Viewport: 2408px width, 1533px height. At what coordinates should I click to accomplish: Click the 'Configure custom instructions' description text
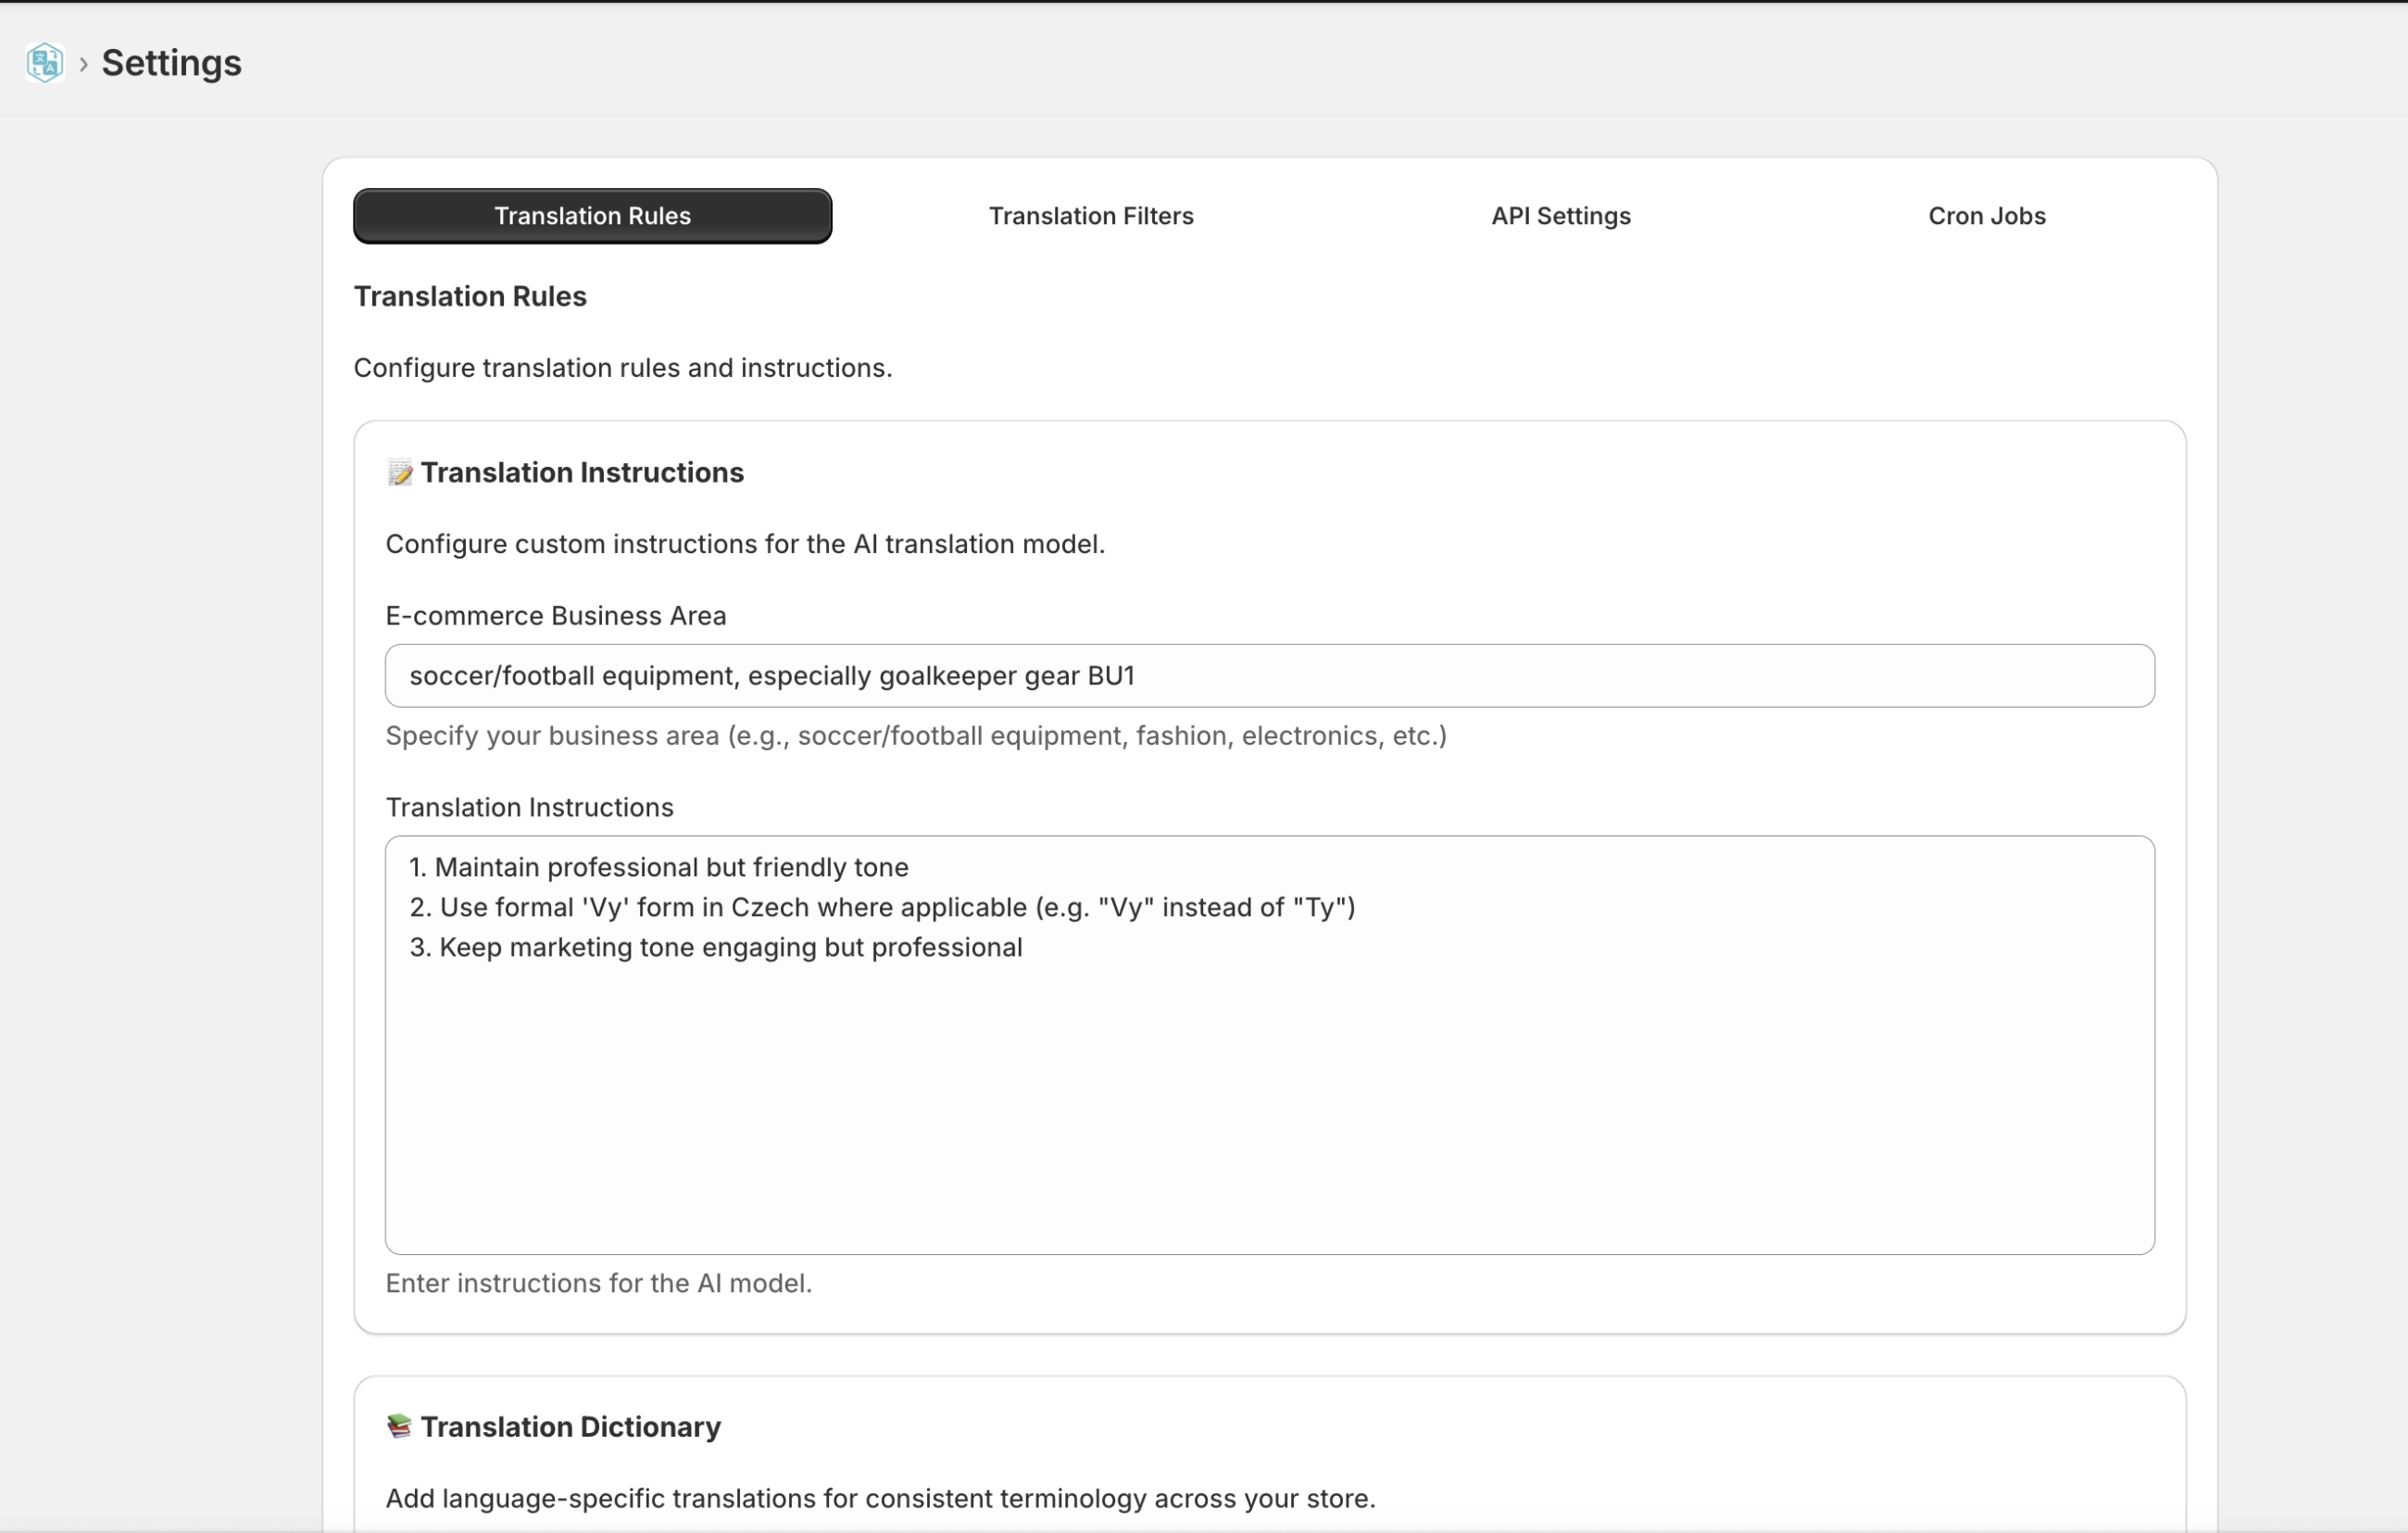pos(745,544)
